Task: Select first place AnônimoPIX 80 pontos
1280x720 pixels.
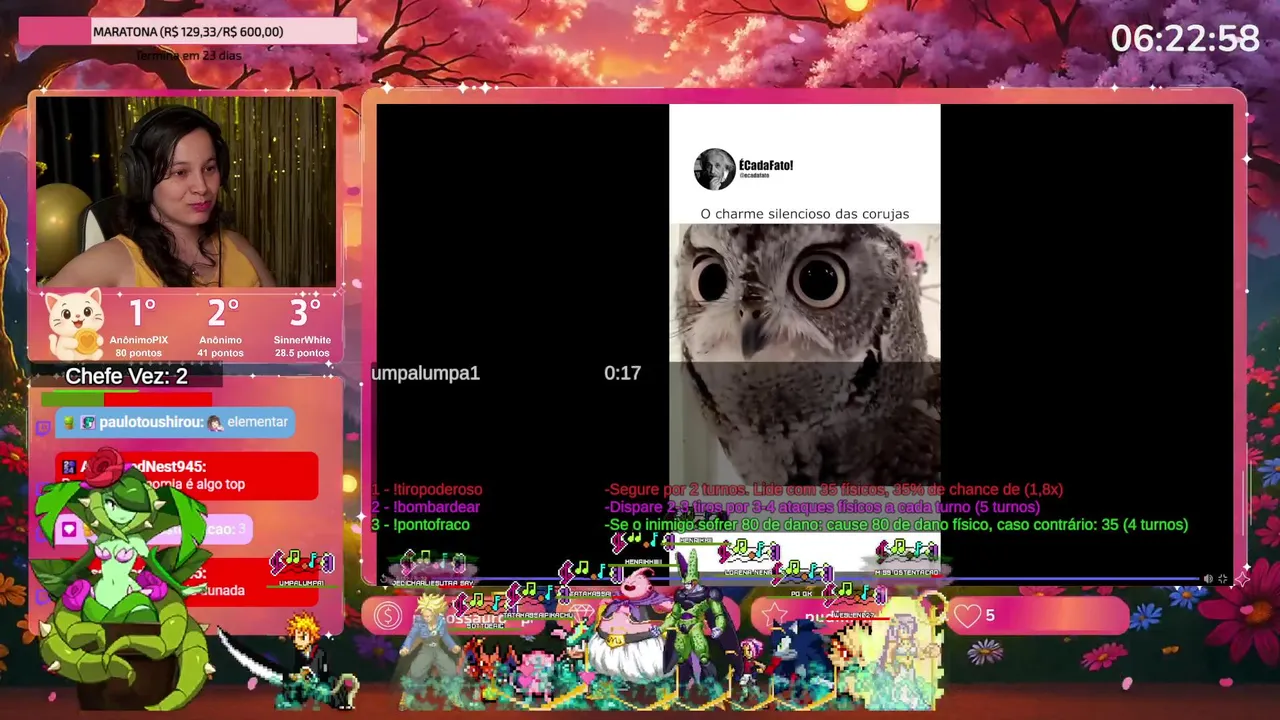Action: (x=141, y=328)
